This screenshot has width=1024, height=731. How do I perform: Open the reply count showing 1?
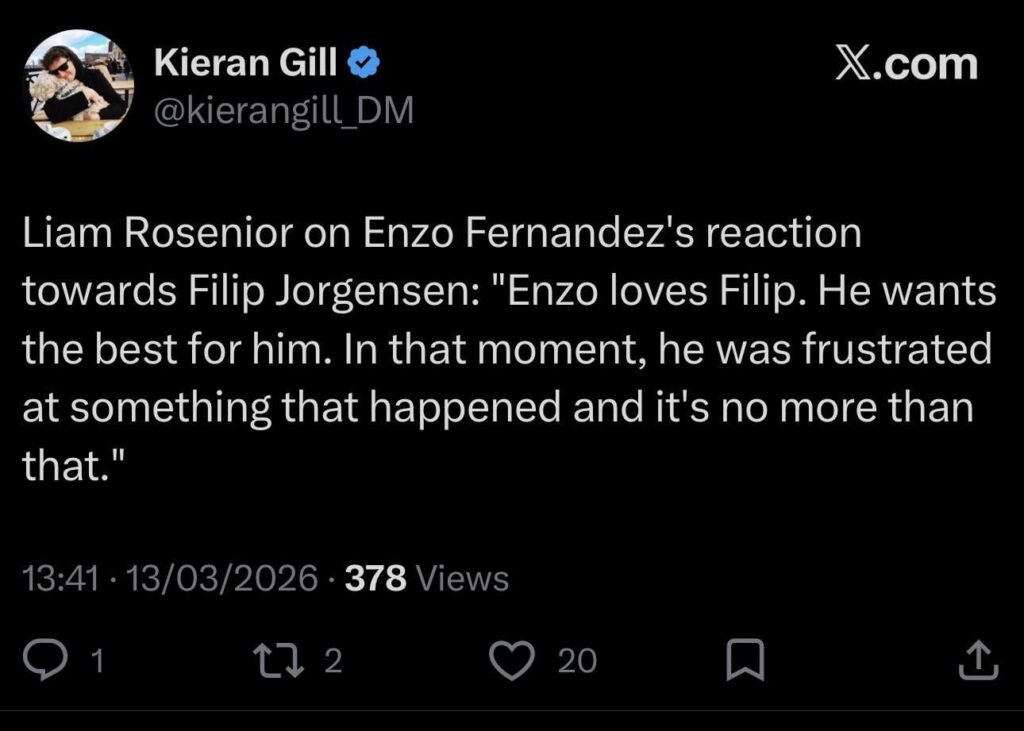click(x=96, y=661)
